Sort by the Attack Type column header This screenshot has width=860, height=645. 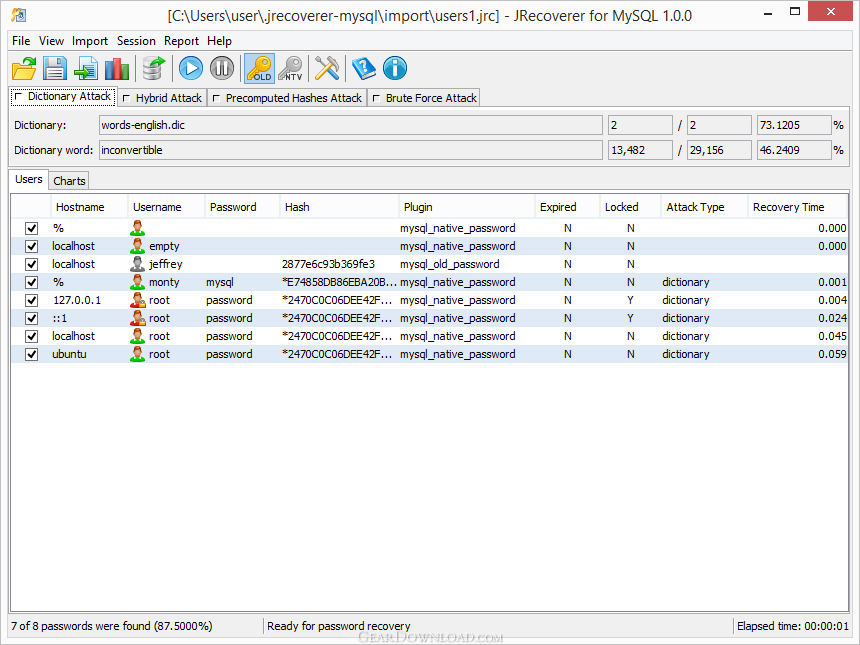(704, 207)
